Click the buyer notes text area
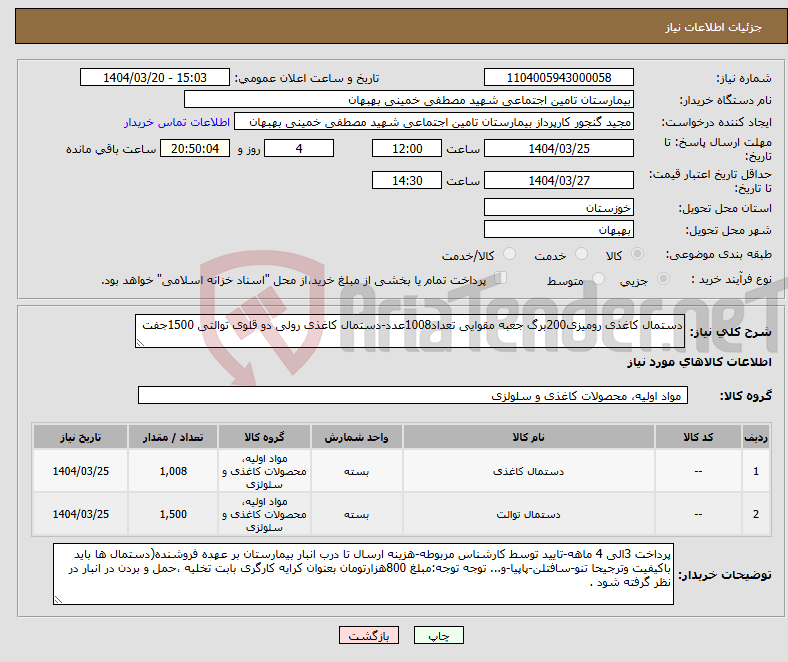 (x=363, y=574)
